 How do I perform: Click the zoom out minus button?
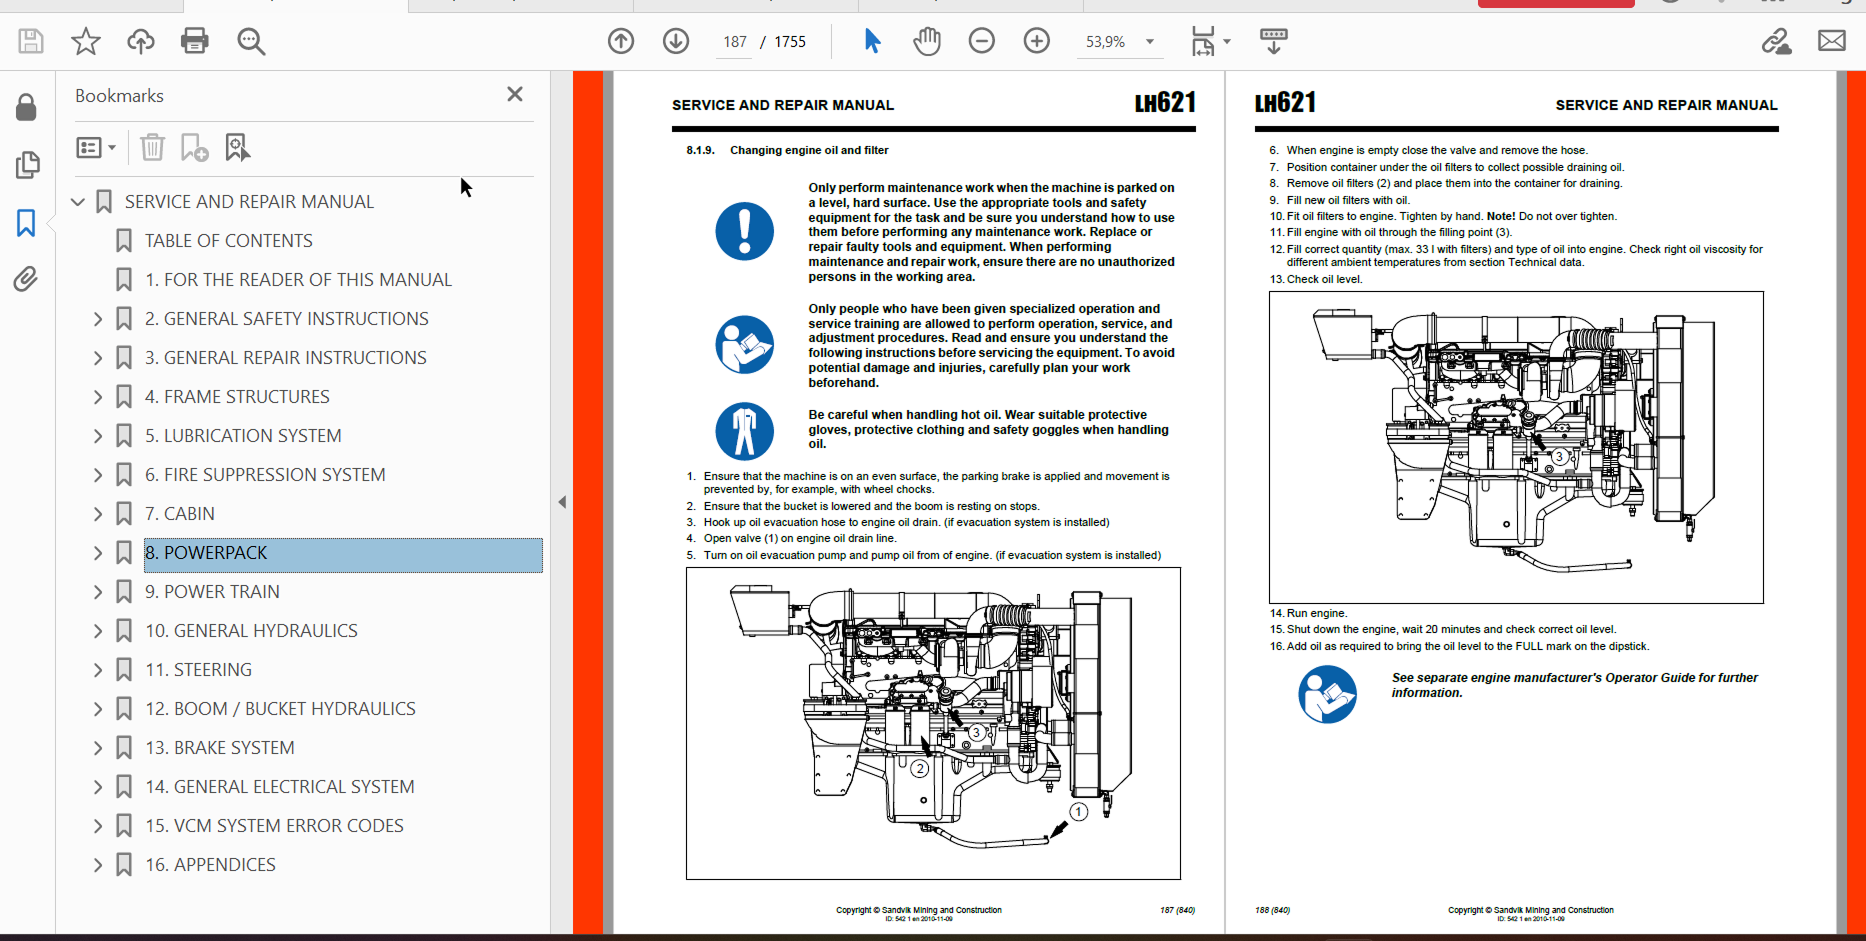(x=982, y=41)
